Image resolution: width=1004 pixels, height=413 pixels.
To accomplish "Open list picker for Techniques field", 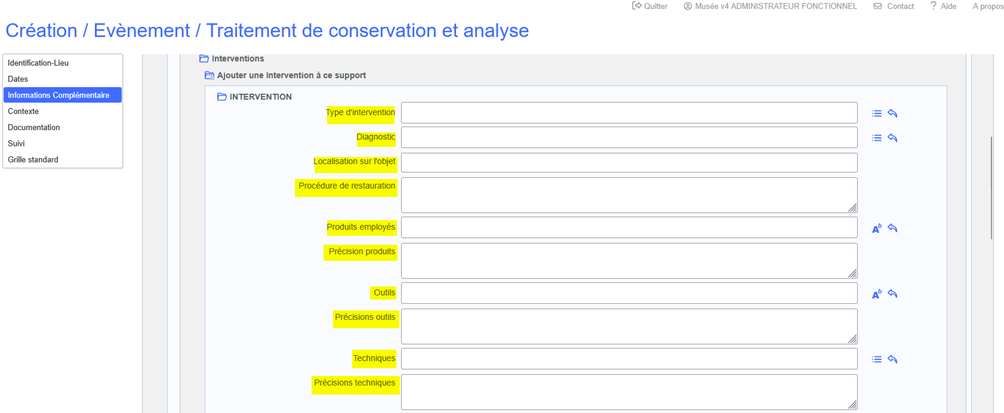I will 877,359.
